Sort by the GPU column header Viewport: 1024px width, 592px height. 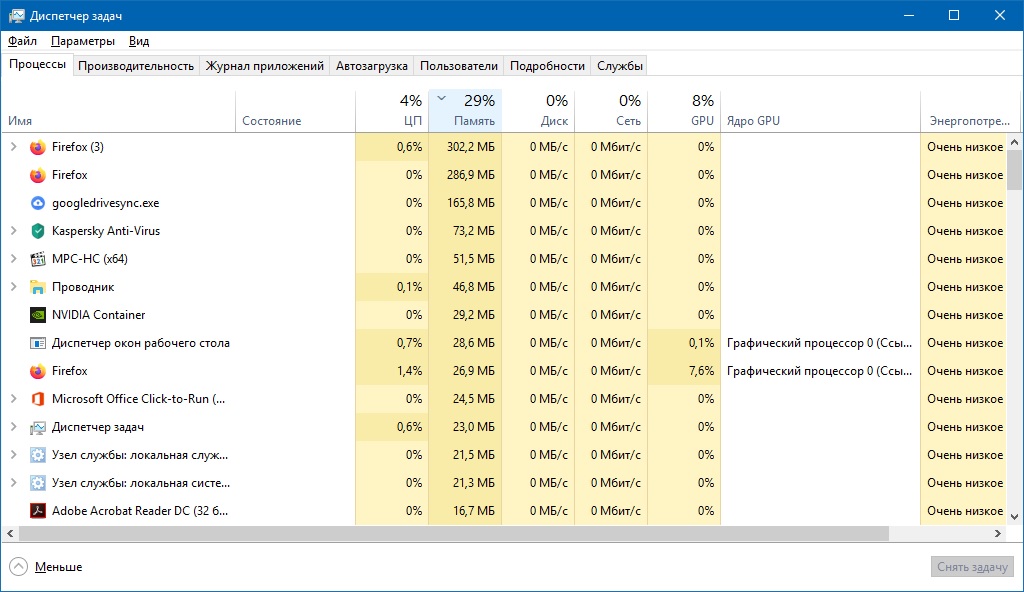point(684,111)
